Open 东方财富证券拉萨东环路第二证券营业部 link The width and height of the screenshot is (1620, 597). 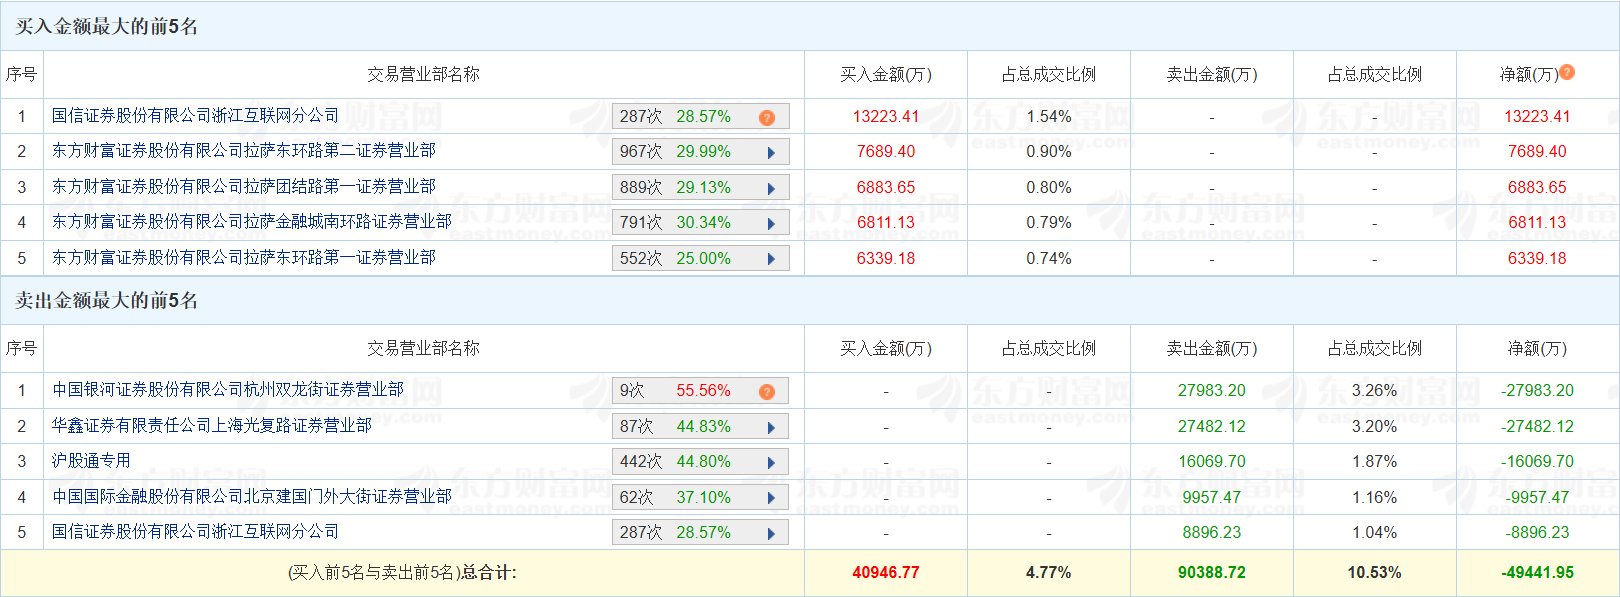[243, 151]
